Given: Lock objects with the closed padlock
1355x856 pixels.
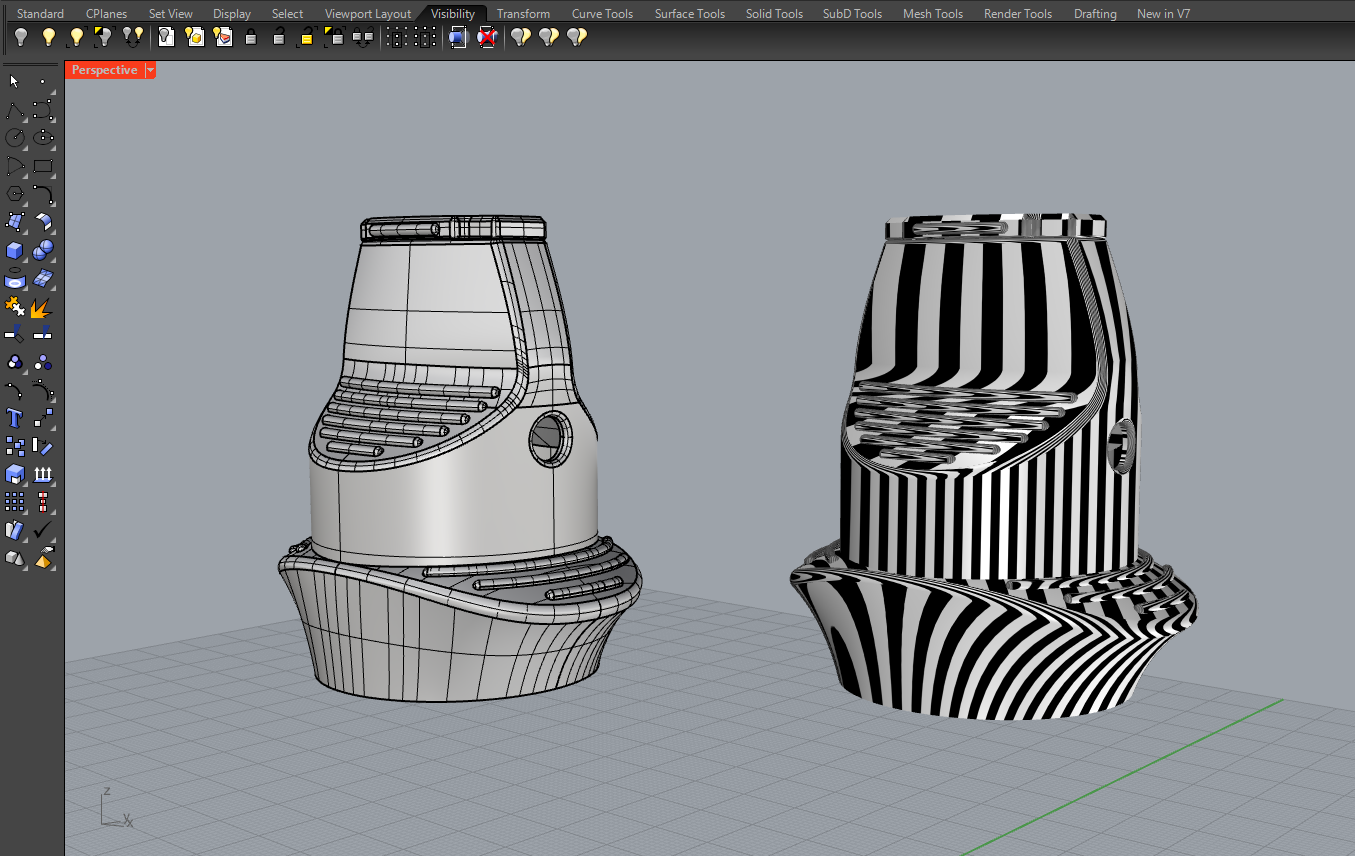Looking at the screenshot, I should pyautogui.click(x=250, y=38).
